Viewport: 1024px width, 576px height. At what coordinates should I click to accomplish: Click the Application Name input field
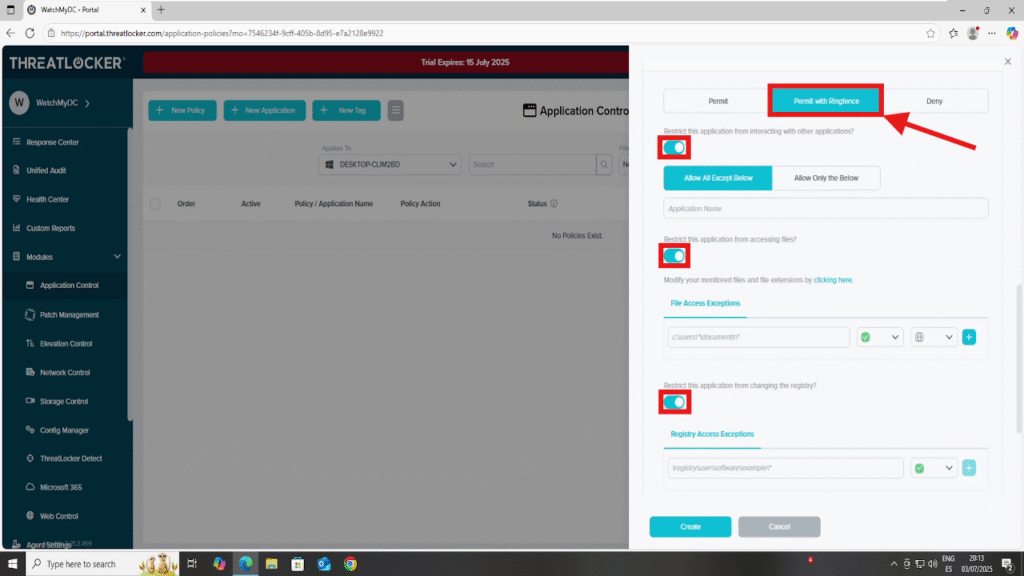(x=825, y=208)
